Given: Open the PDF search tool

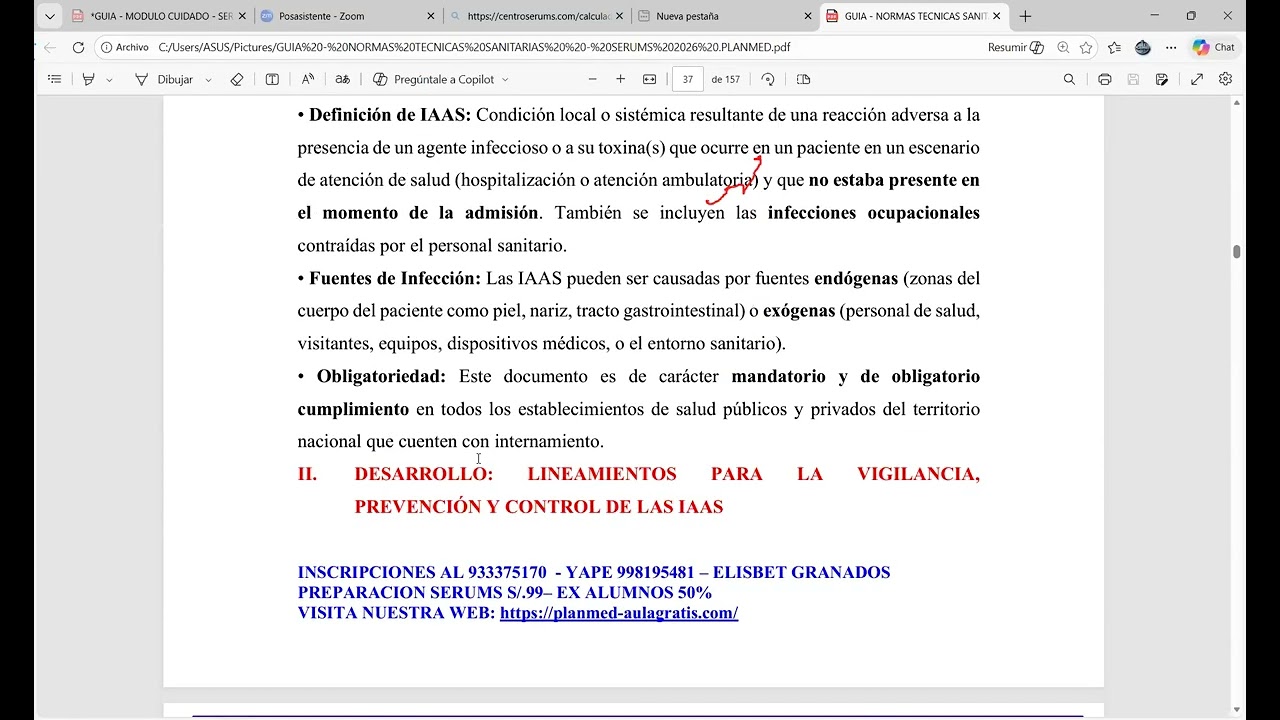Looking at the screenshot, I should coord(1069,79).
